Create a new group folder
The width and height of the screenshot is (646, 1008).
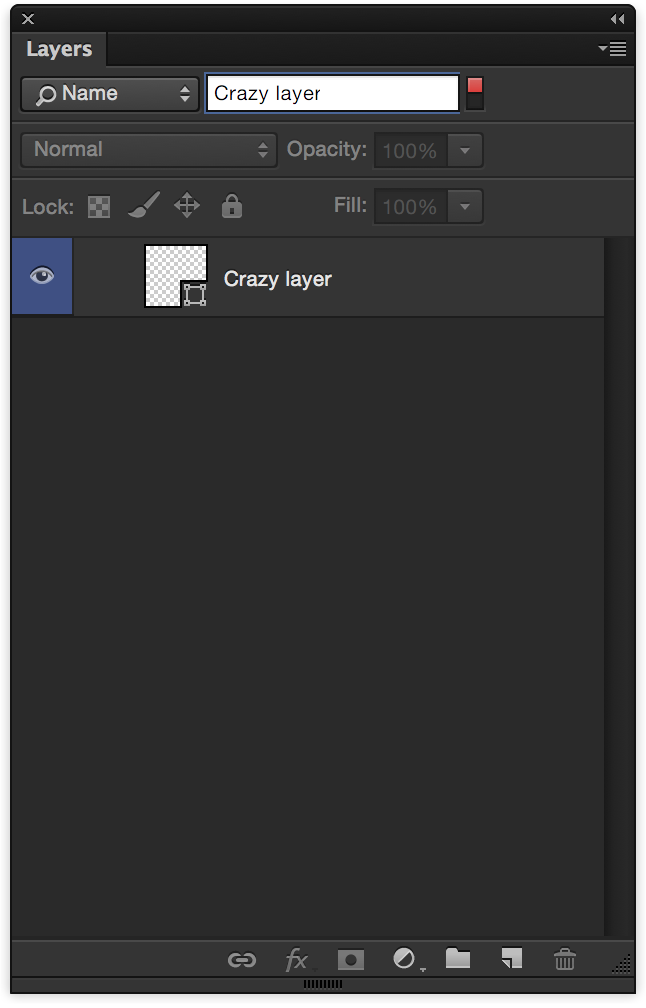pyautogui.click(x=458, y=959)
